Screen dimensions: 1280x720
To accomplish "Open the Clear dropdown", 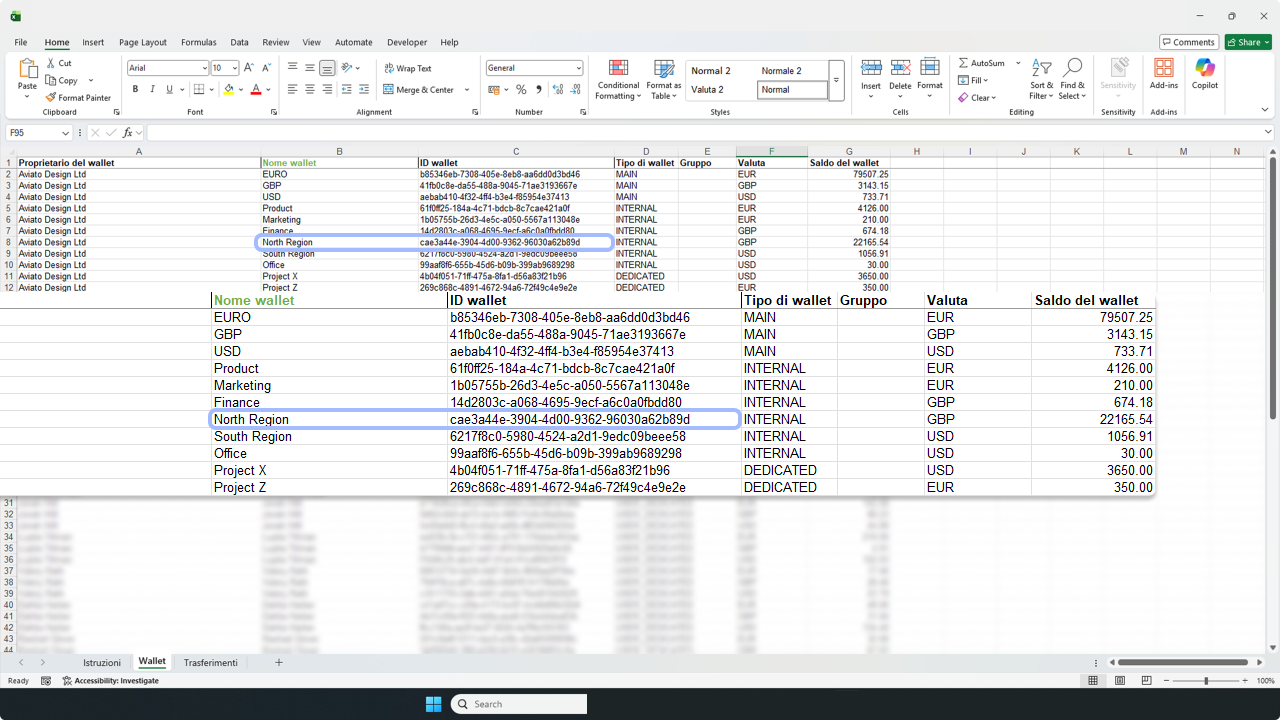I will tap(977, 98).
